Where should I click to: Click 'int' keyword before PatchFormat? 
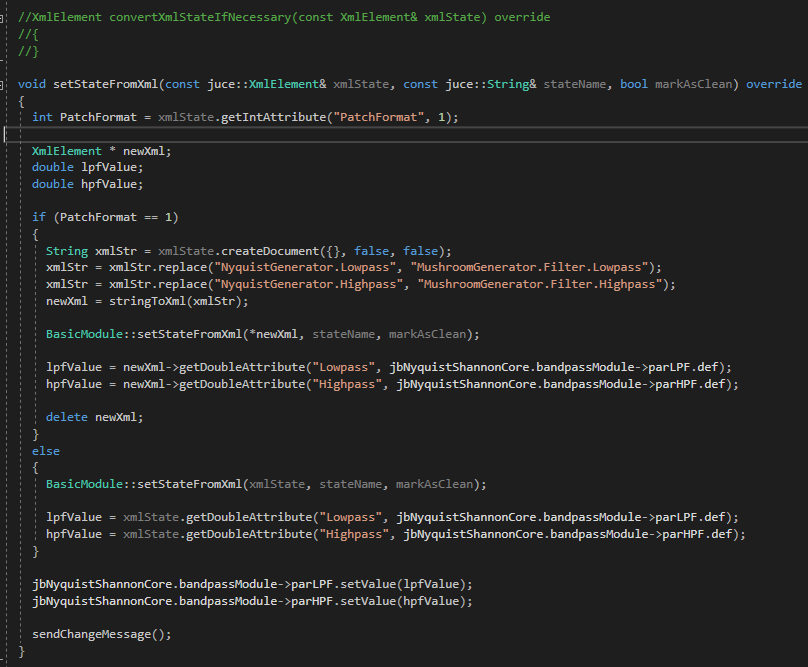click(42, 117)
